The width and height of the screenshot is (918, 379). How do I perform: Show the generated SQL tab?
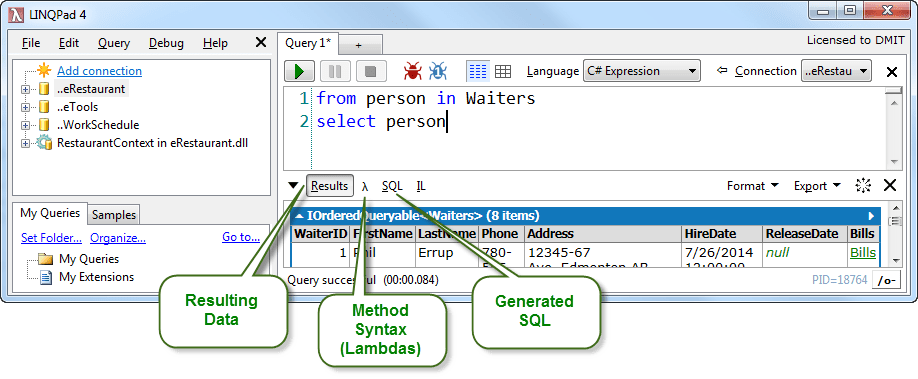392,186
